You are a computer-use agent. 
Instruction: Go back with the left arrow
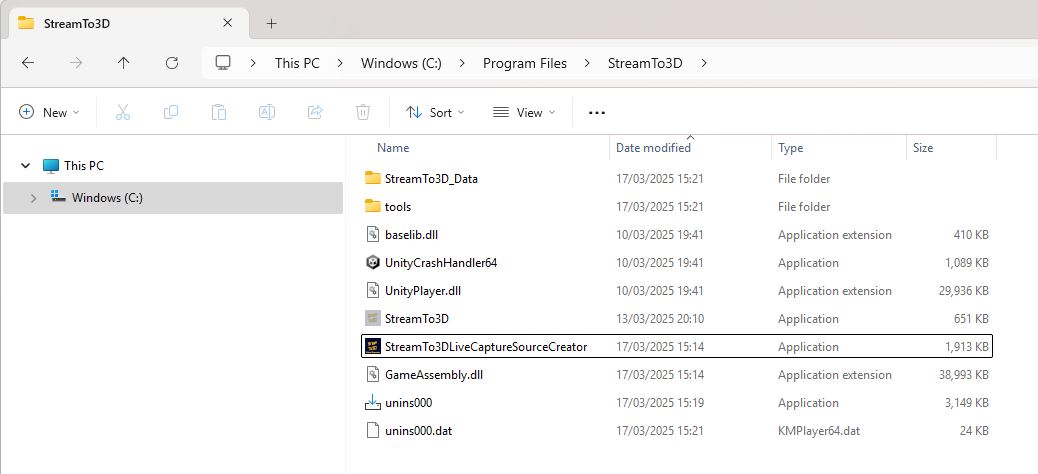point(28,63)
